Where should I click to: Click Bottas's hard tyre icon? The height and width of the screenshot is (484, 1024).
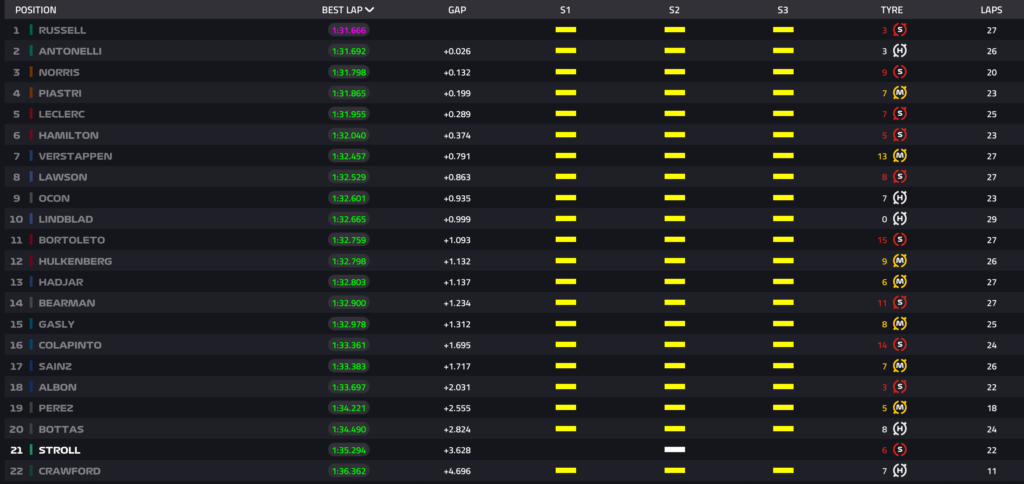900,429
